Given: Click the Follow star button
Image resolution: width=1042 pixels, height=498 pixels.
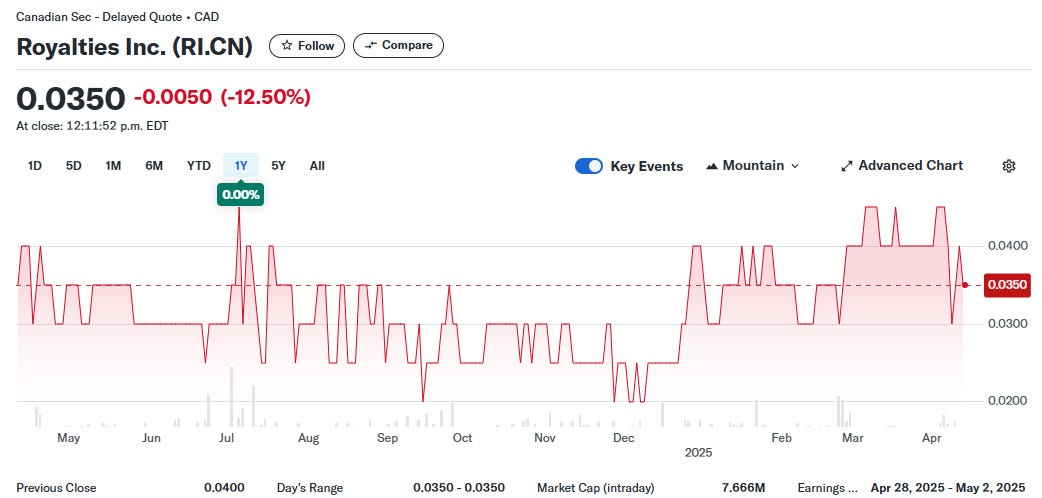Looking at the screenshot, I should pyautogui.click(x=307, y=45).
